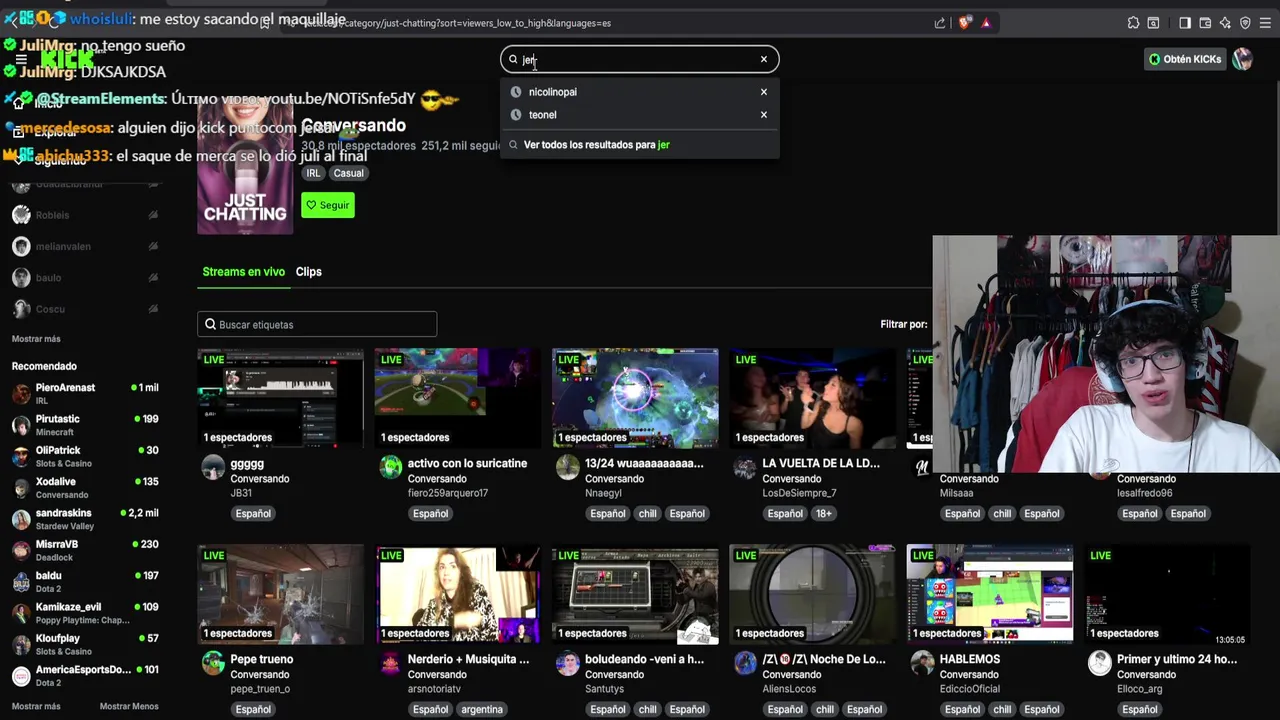
Task: Click the 18+ tag on LosDeSiempre_7 stream
Action: pos(823,513)
